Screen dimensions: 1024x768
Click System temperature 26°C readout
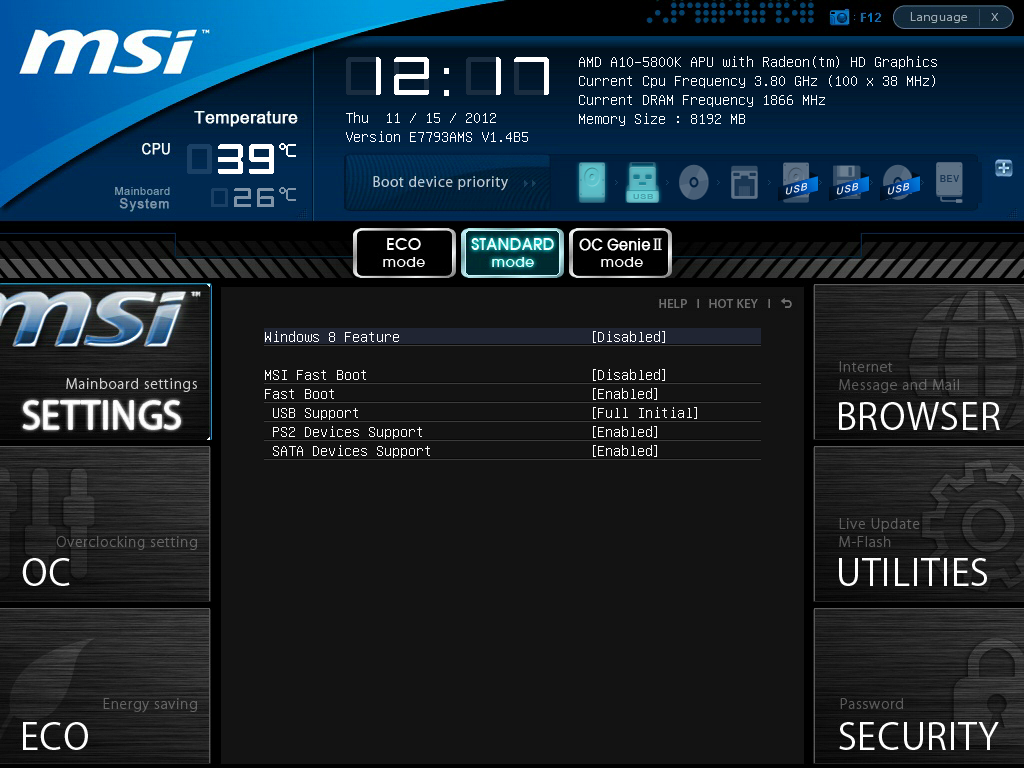tap(255, 197)
